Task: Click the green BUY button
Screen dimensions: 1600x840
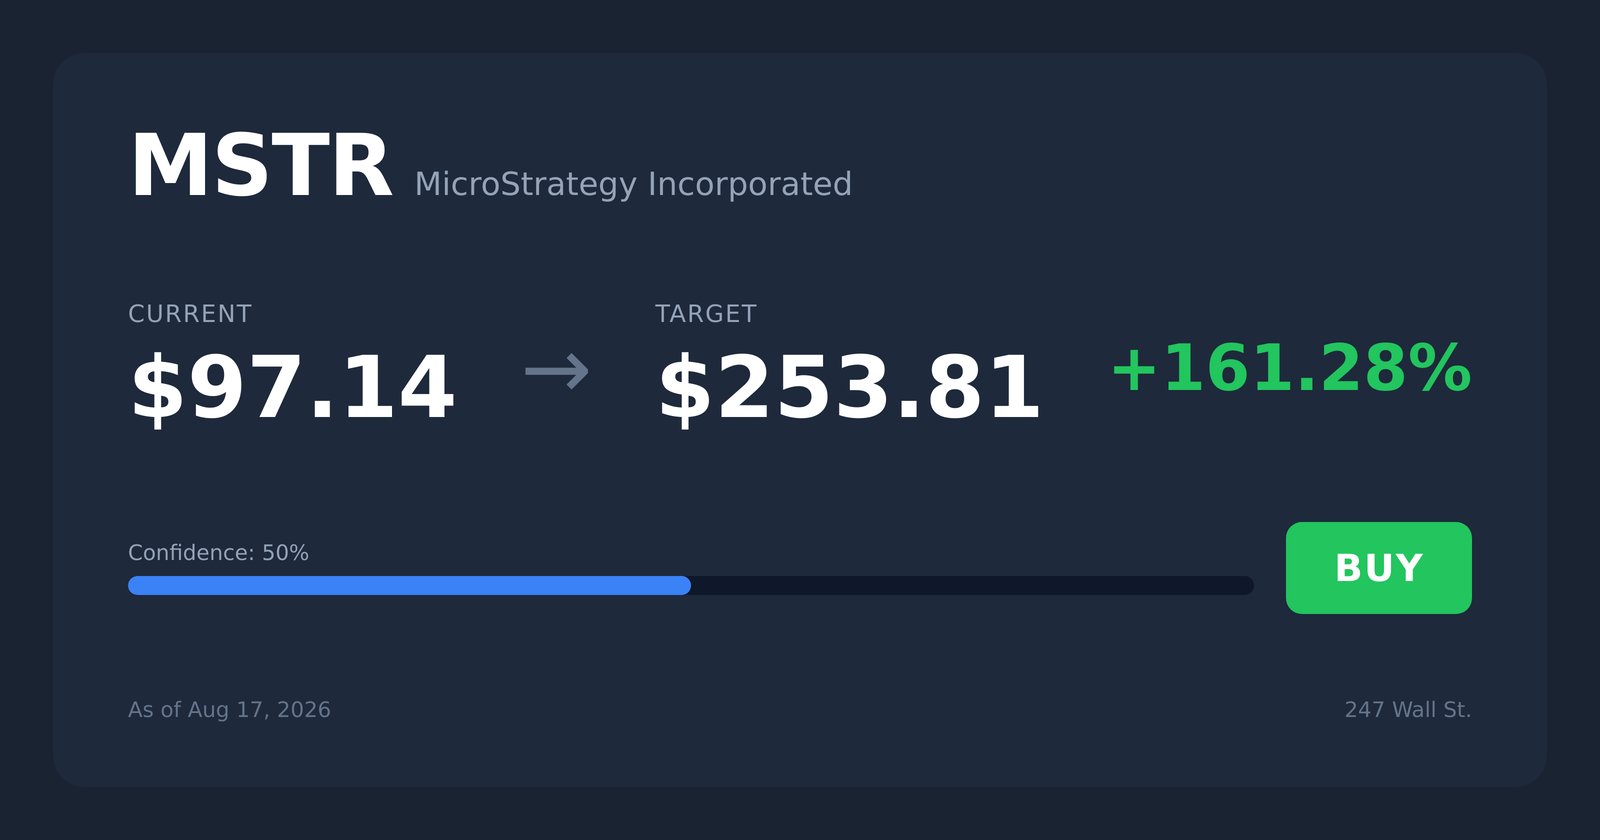Action: pyautogui.click(x=1378, y=568)
